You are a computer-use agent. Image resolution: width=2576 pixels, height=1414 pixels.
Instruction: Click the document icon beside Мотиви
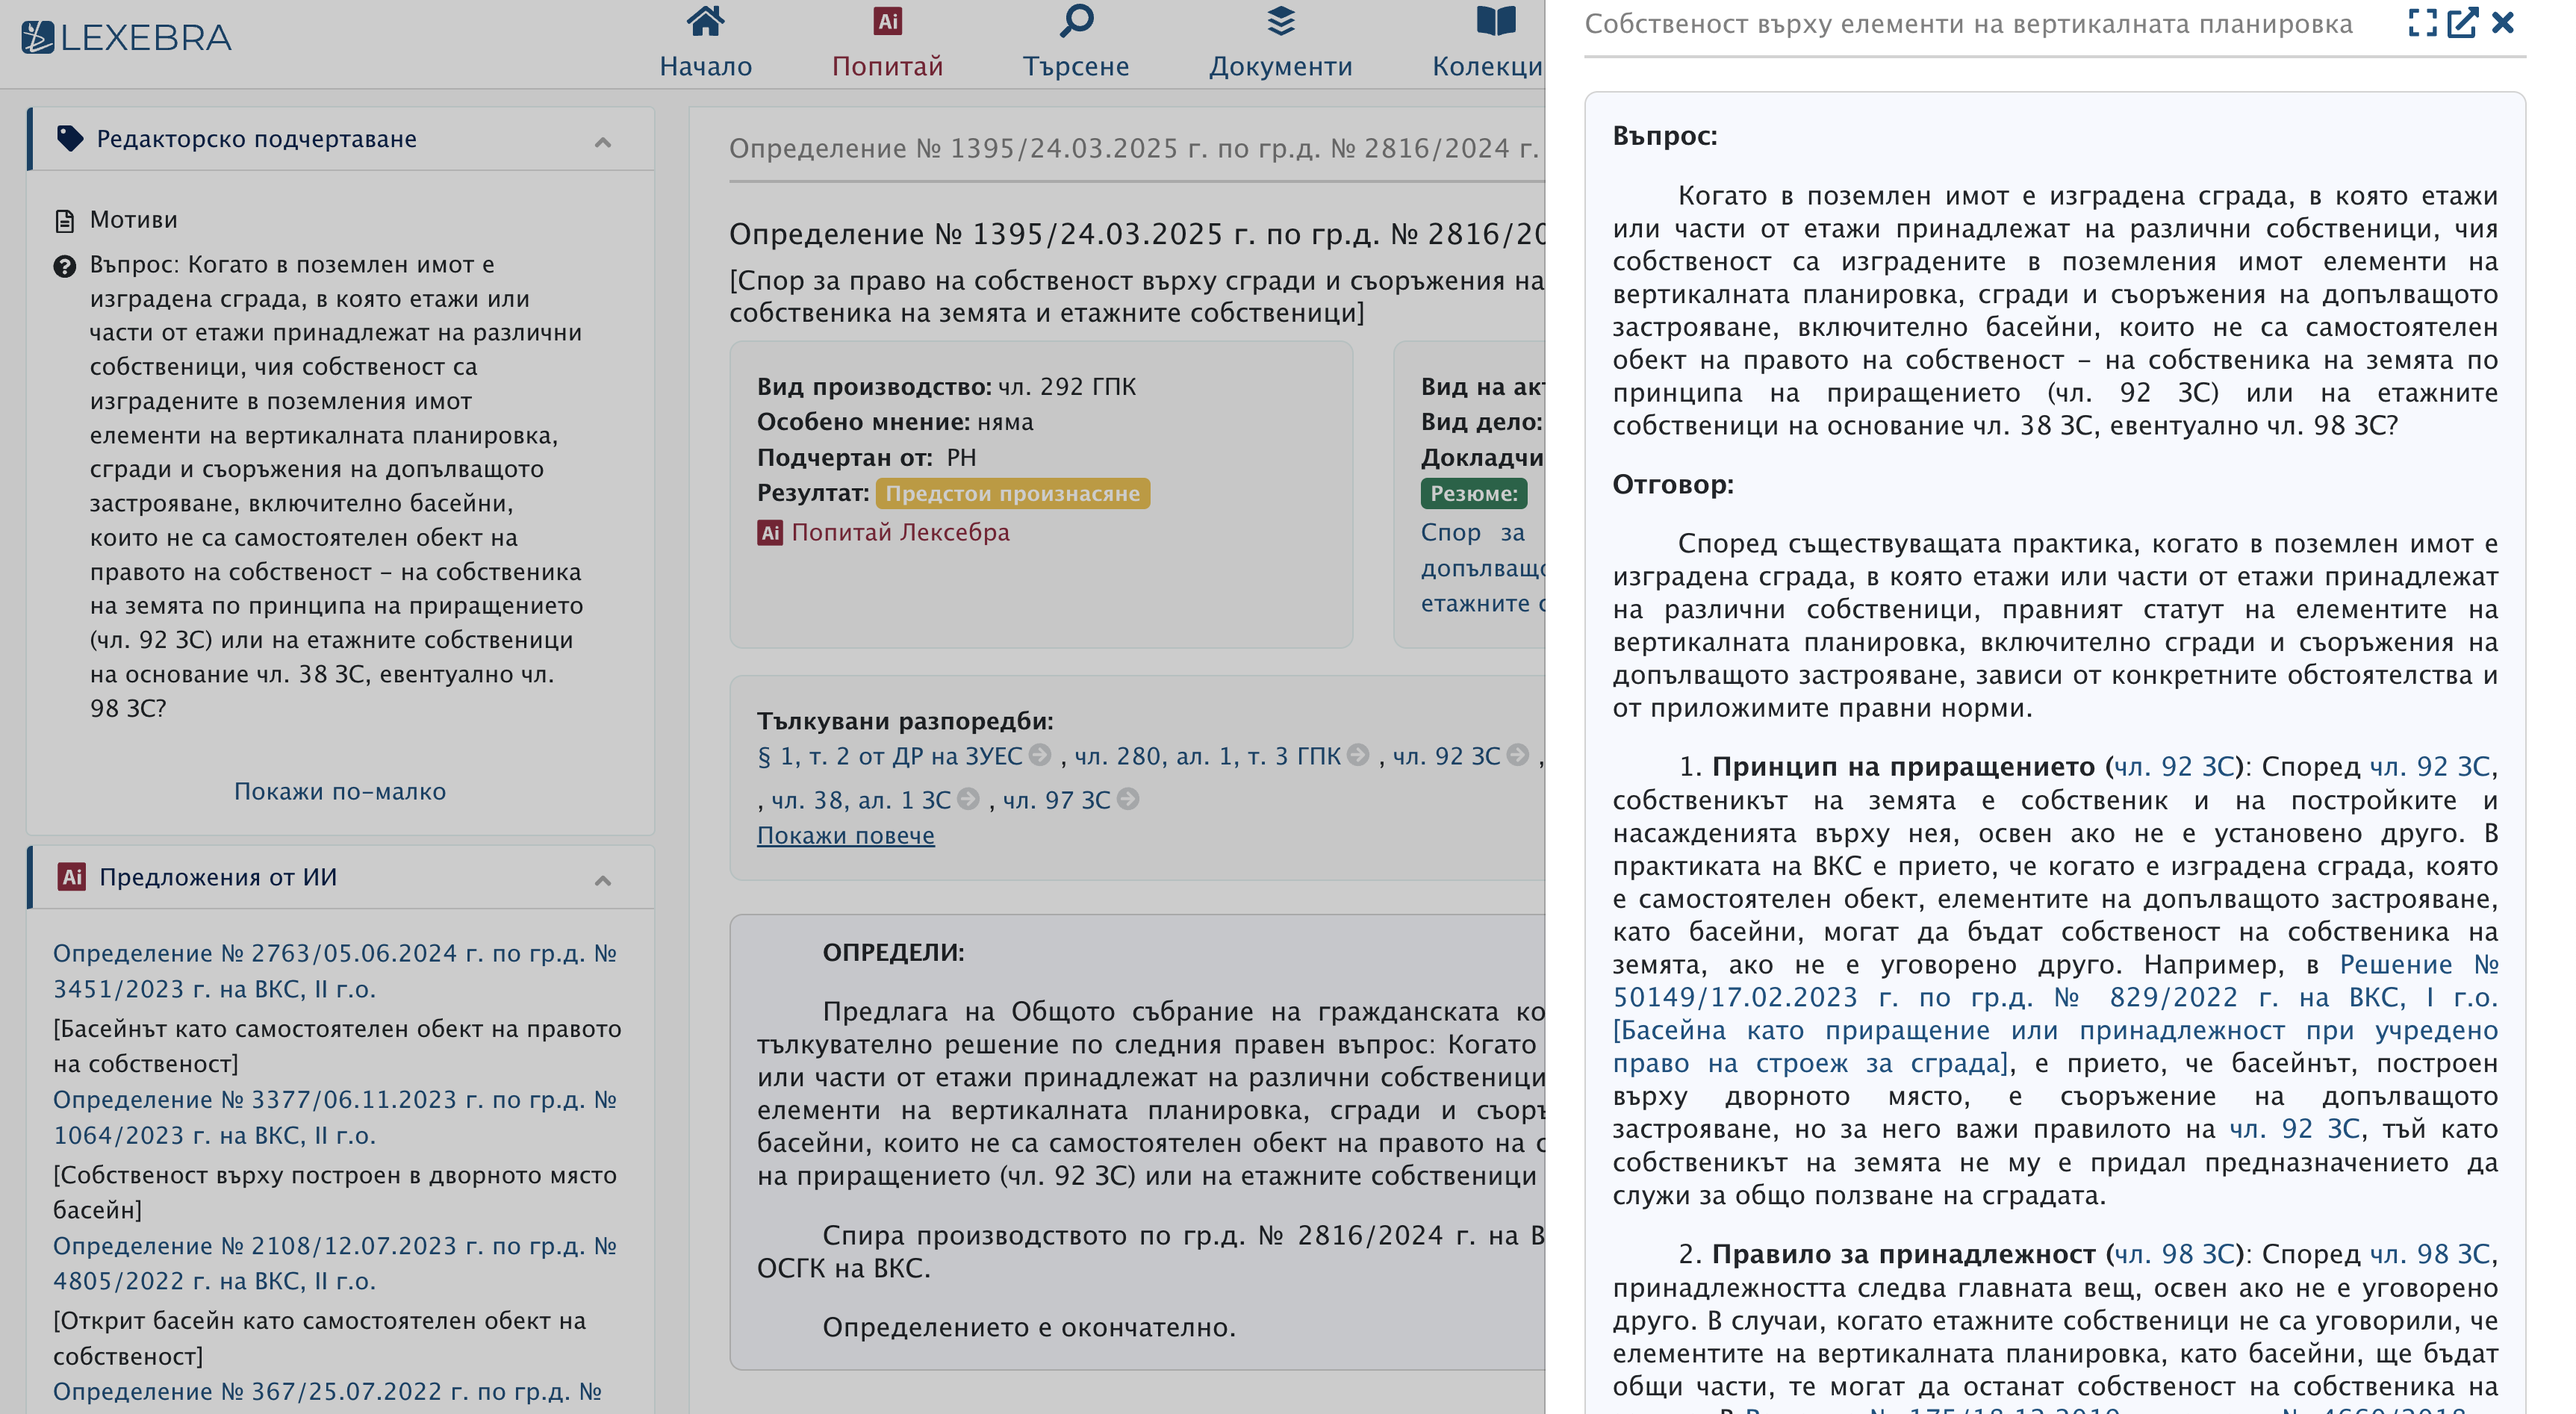(x=65, y=221)
